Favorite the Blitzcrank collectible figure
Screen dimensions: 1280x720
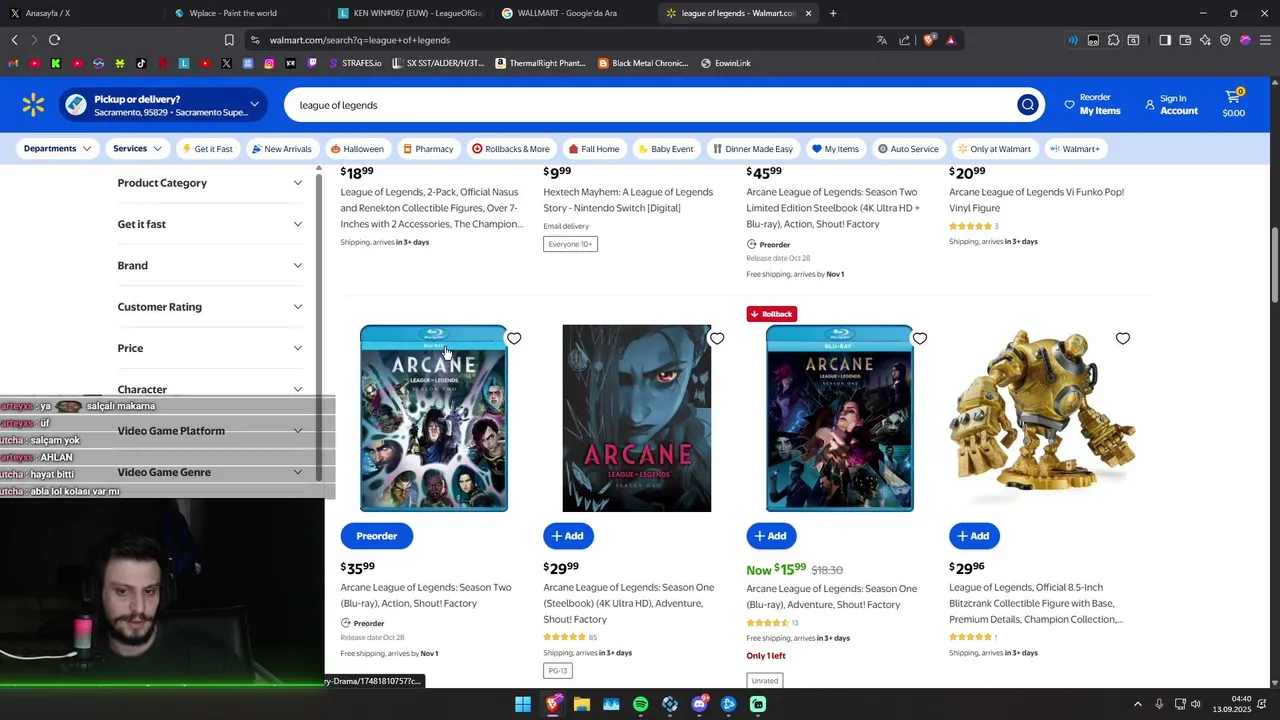click(x=1123, y=339)
